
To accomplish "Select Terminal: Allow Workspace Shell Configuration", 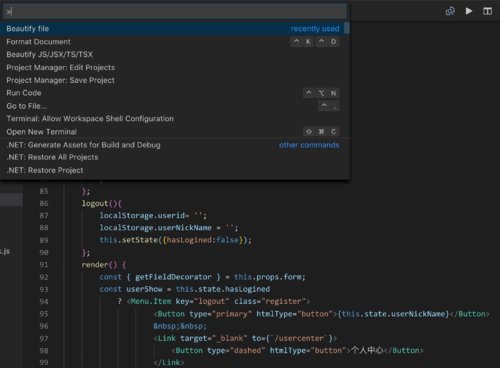I will click(175, 119).
